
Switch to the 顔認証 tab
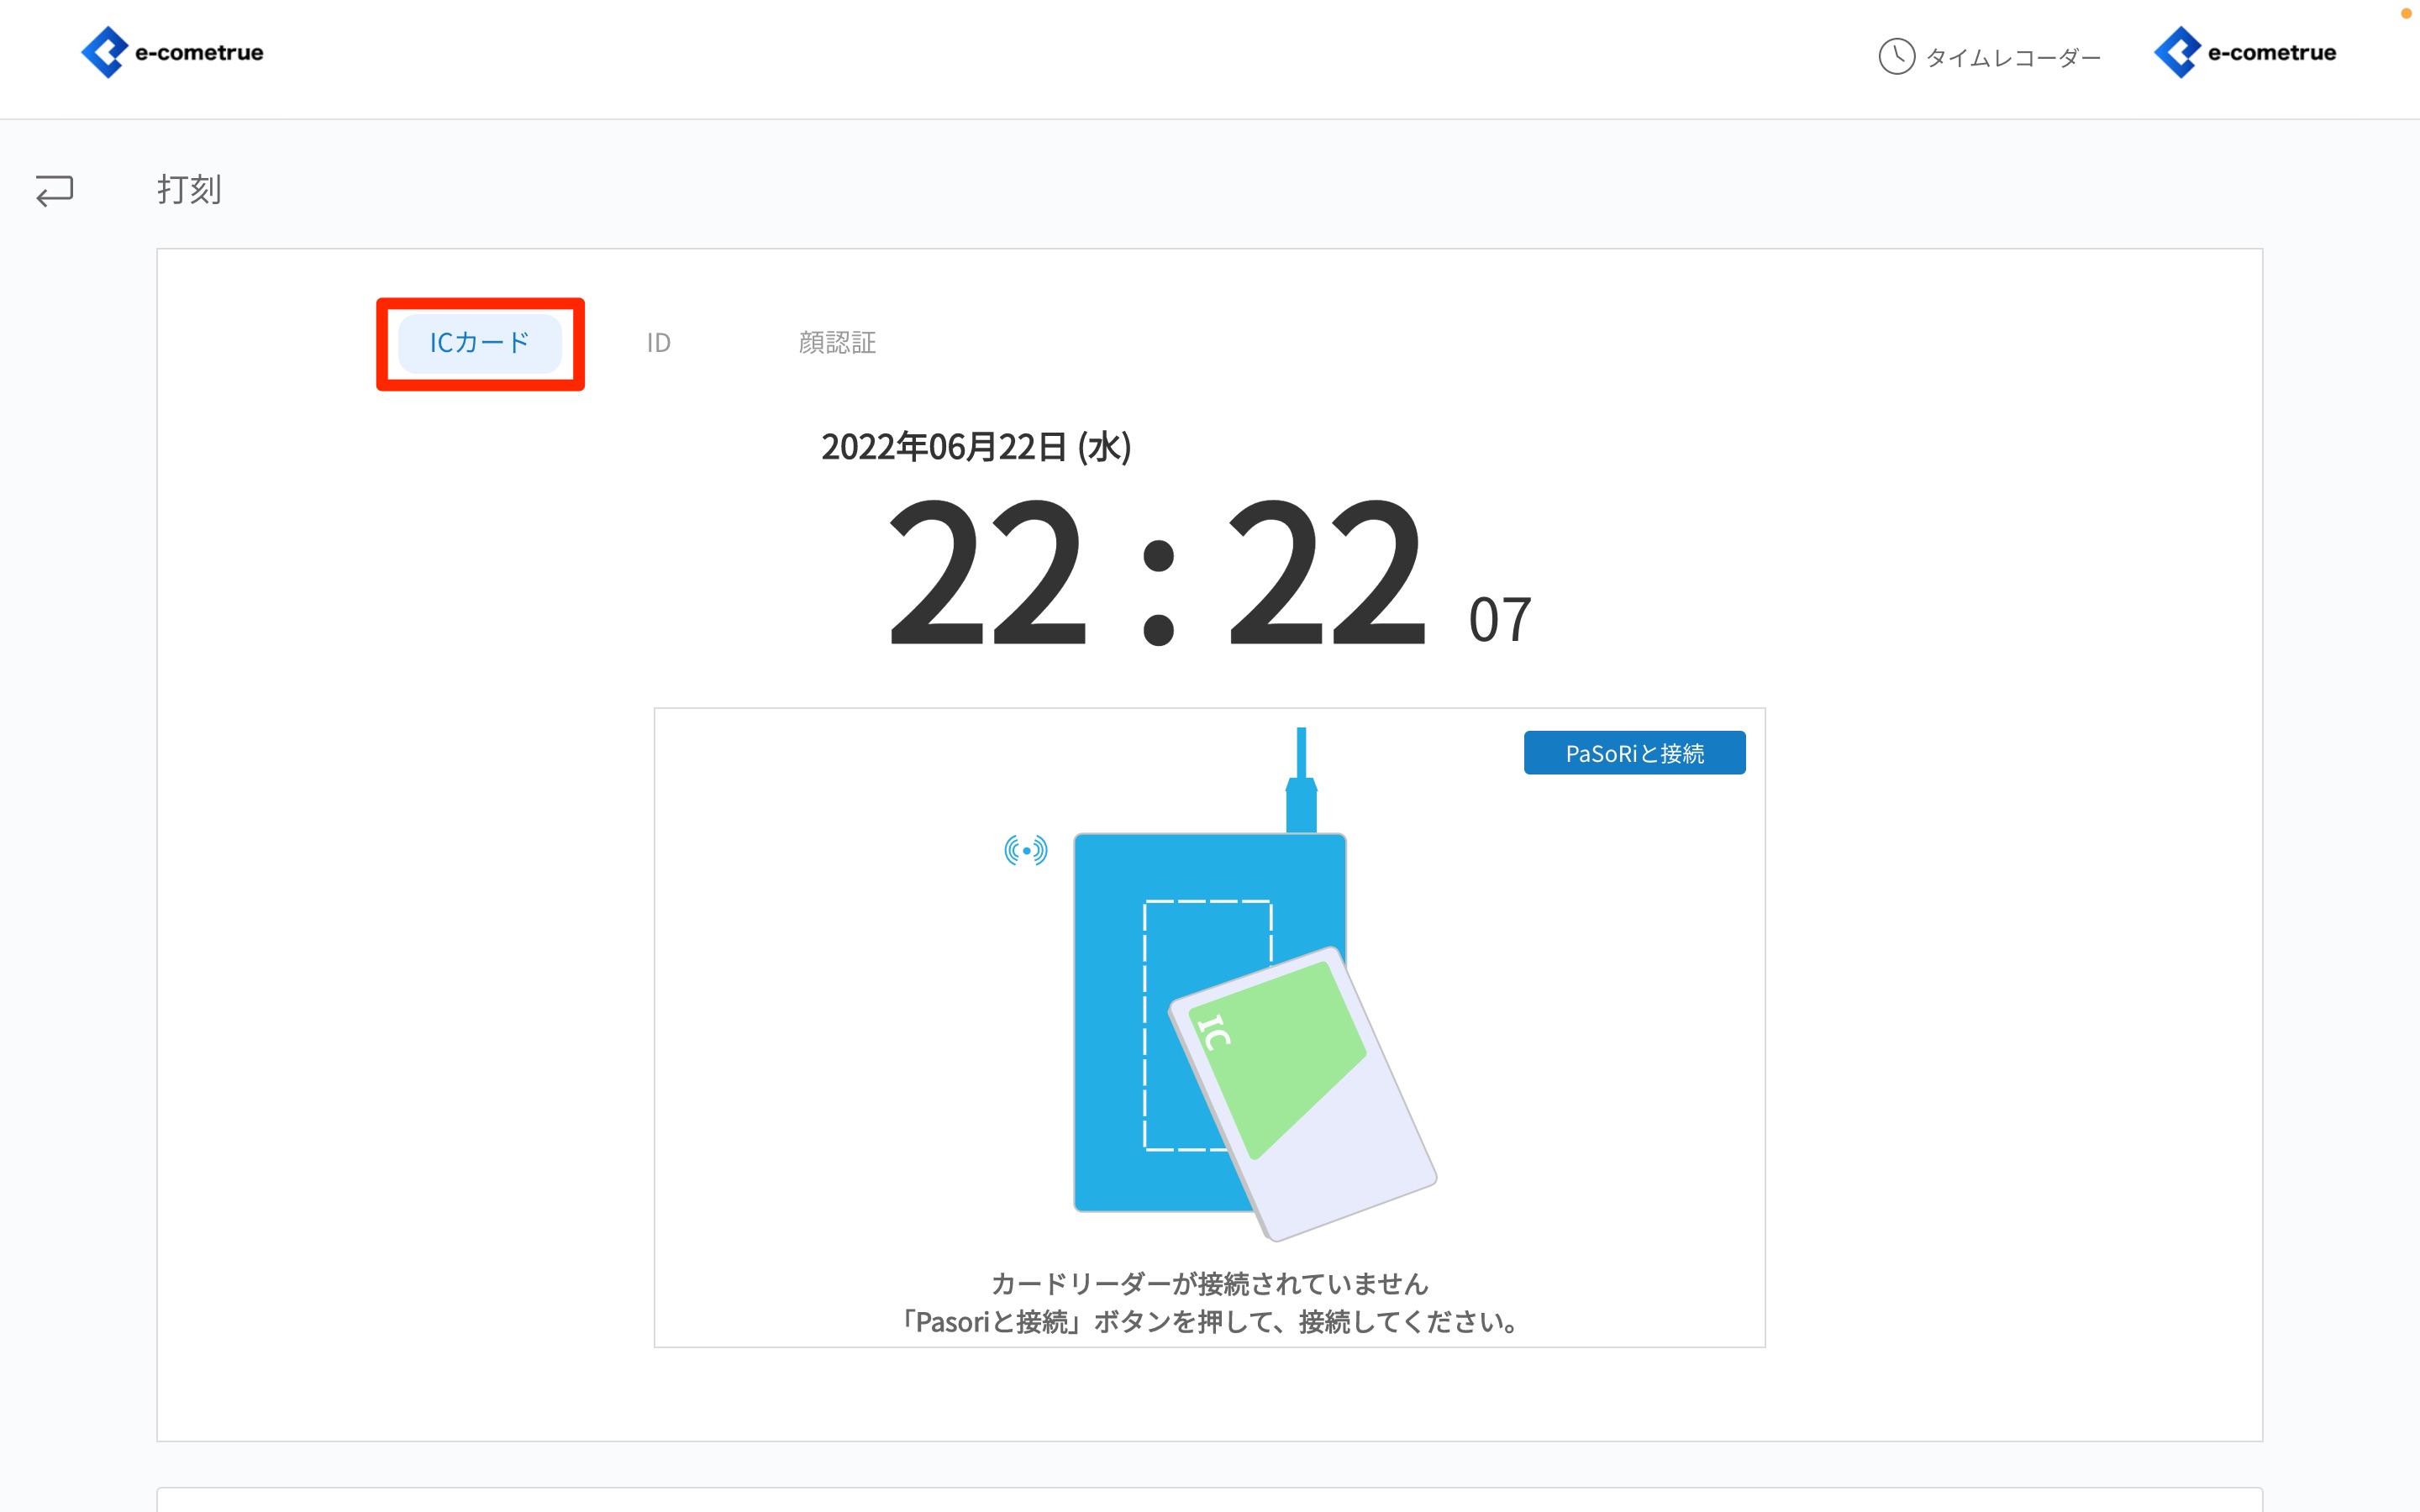[x=837, y=343]
